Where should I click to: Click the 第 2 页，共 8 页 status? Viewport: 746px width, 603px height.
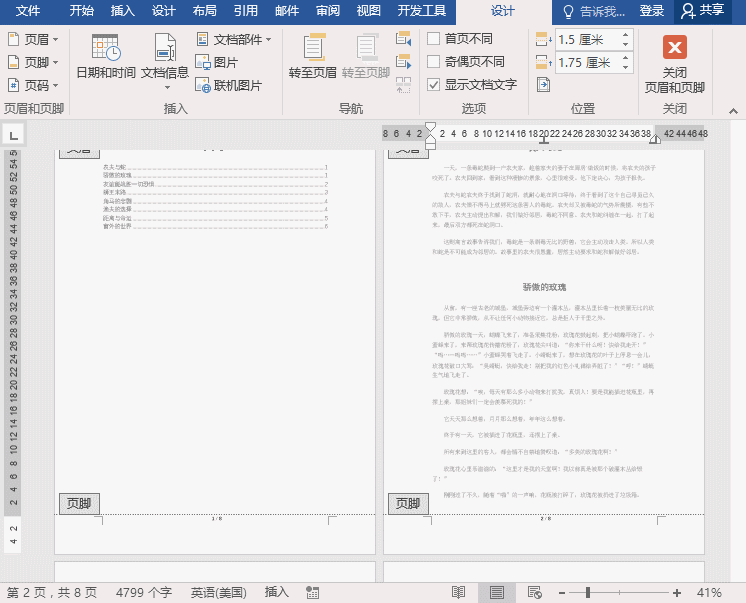pyautogui.click(x=52, y=593)
